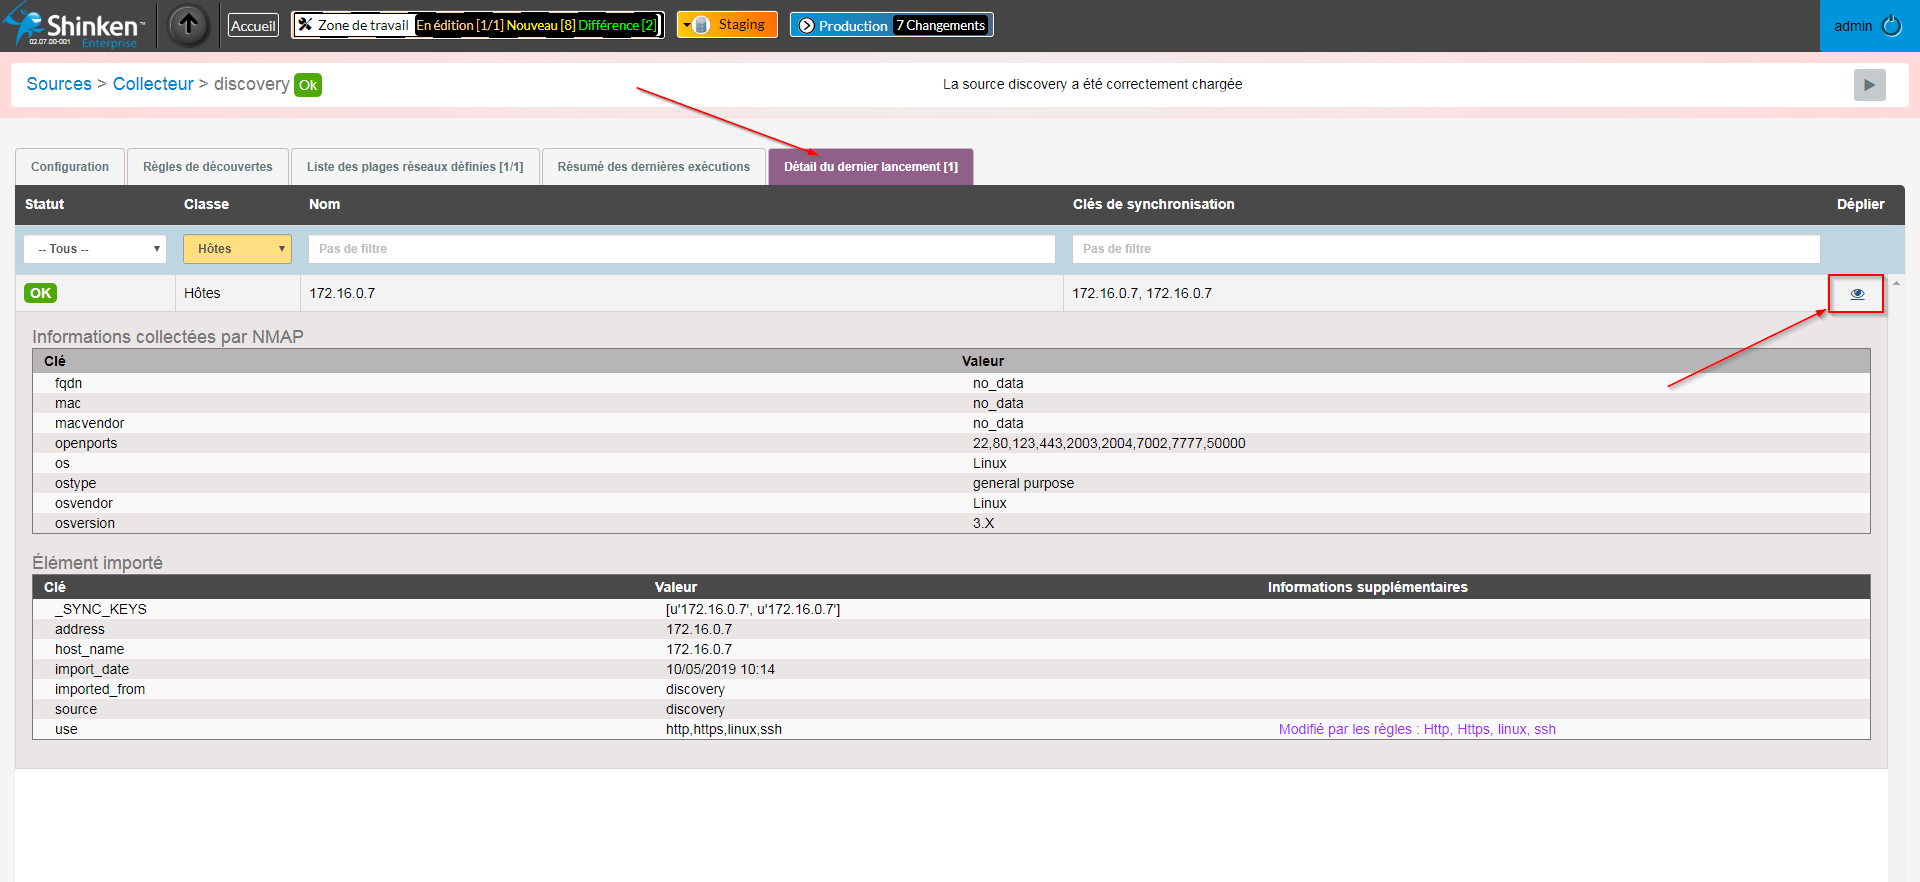Switch to the Configuration tab
Viewport: 1920px width, 882px height.
pyautogui.click(x=70, y=167)
